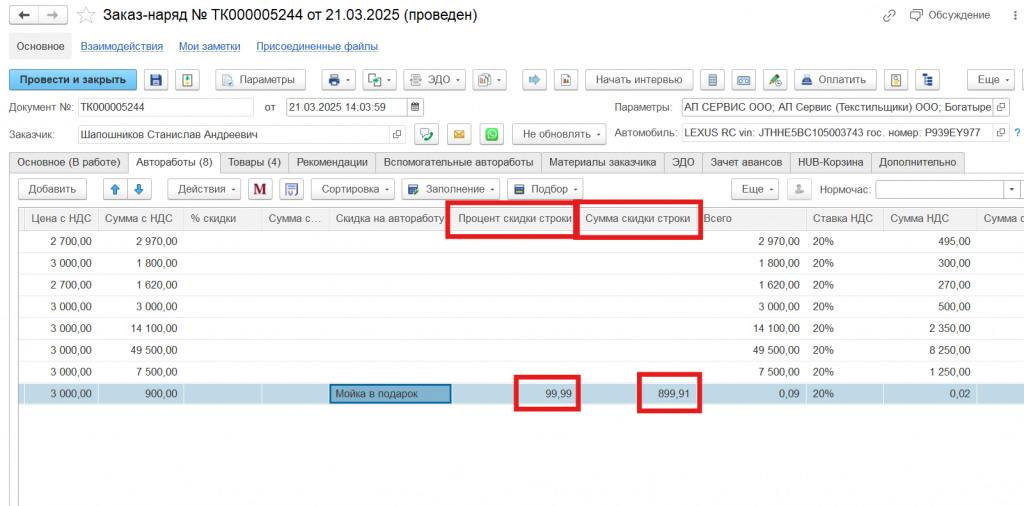This screenshot has width=1024, height=506.
Task: Expand the Не обновлять dropdown
Action: (x=559, y=134)
